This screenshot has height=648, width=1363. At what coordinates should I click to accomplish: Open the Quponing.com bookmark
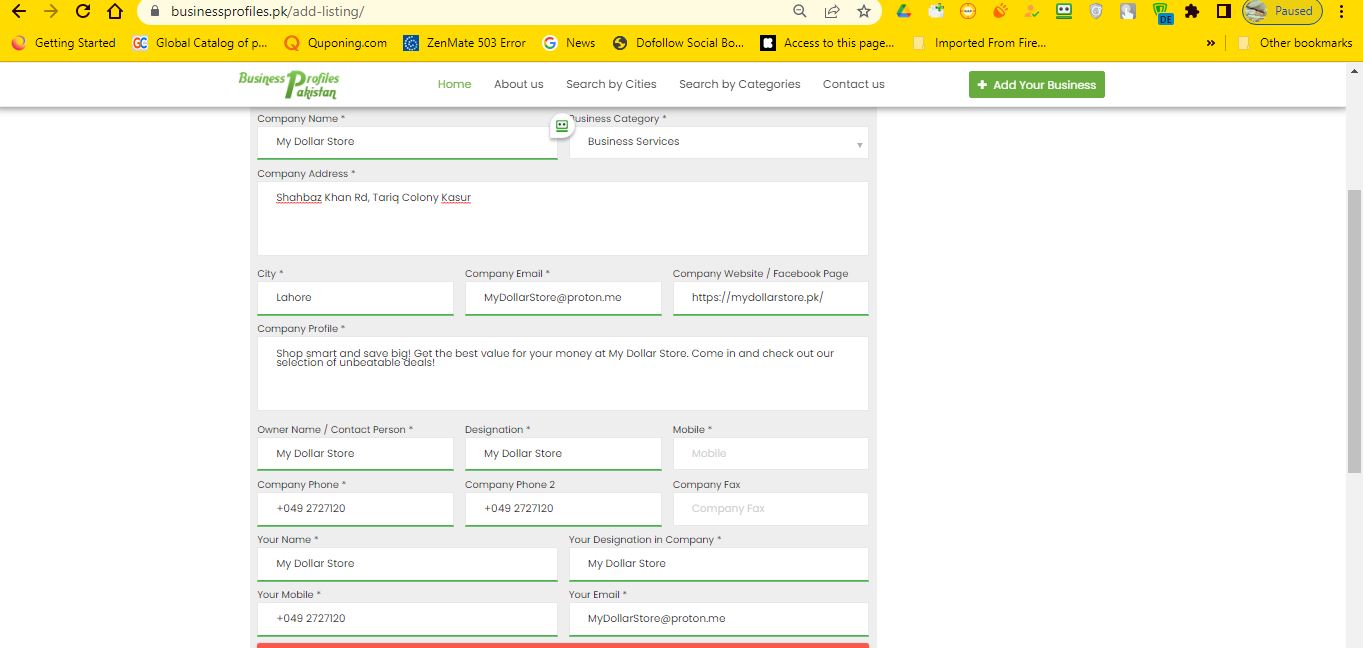click(x=336, y=43)
